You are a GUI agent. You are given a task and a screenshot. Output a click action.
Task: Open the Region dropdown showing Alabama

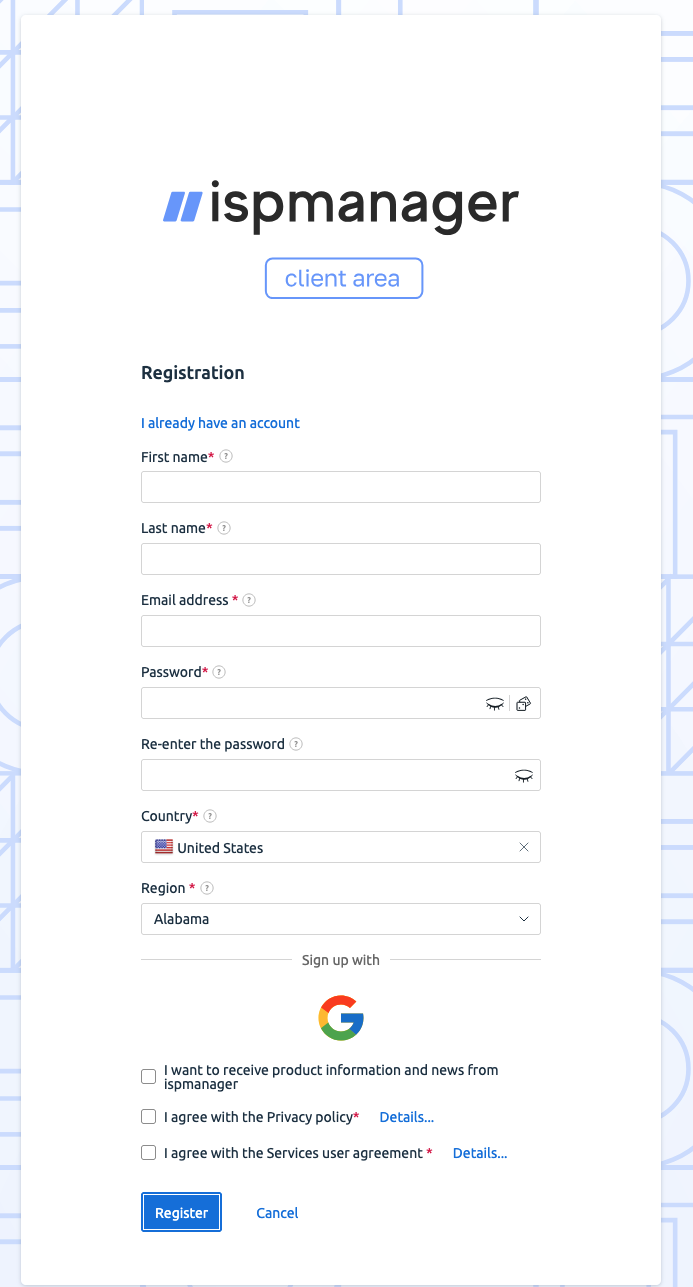click(x=340, y=919)
